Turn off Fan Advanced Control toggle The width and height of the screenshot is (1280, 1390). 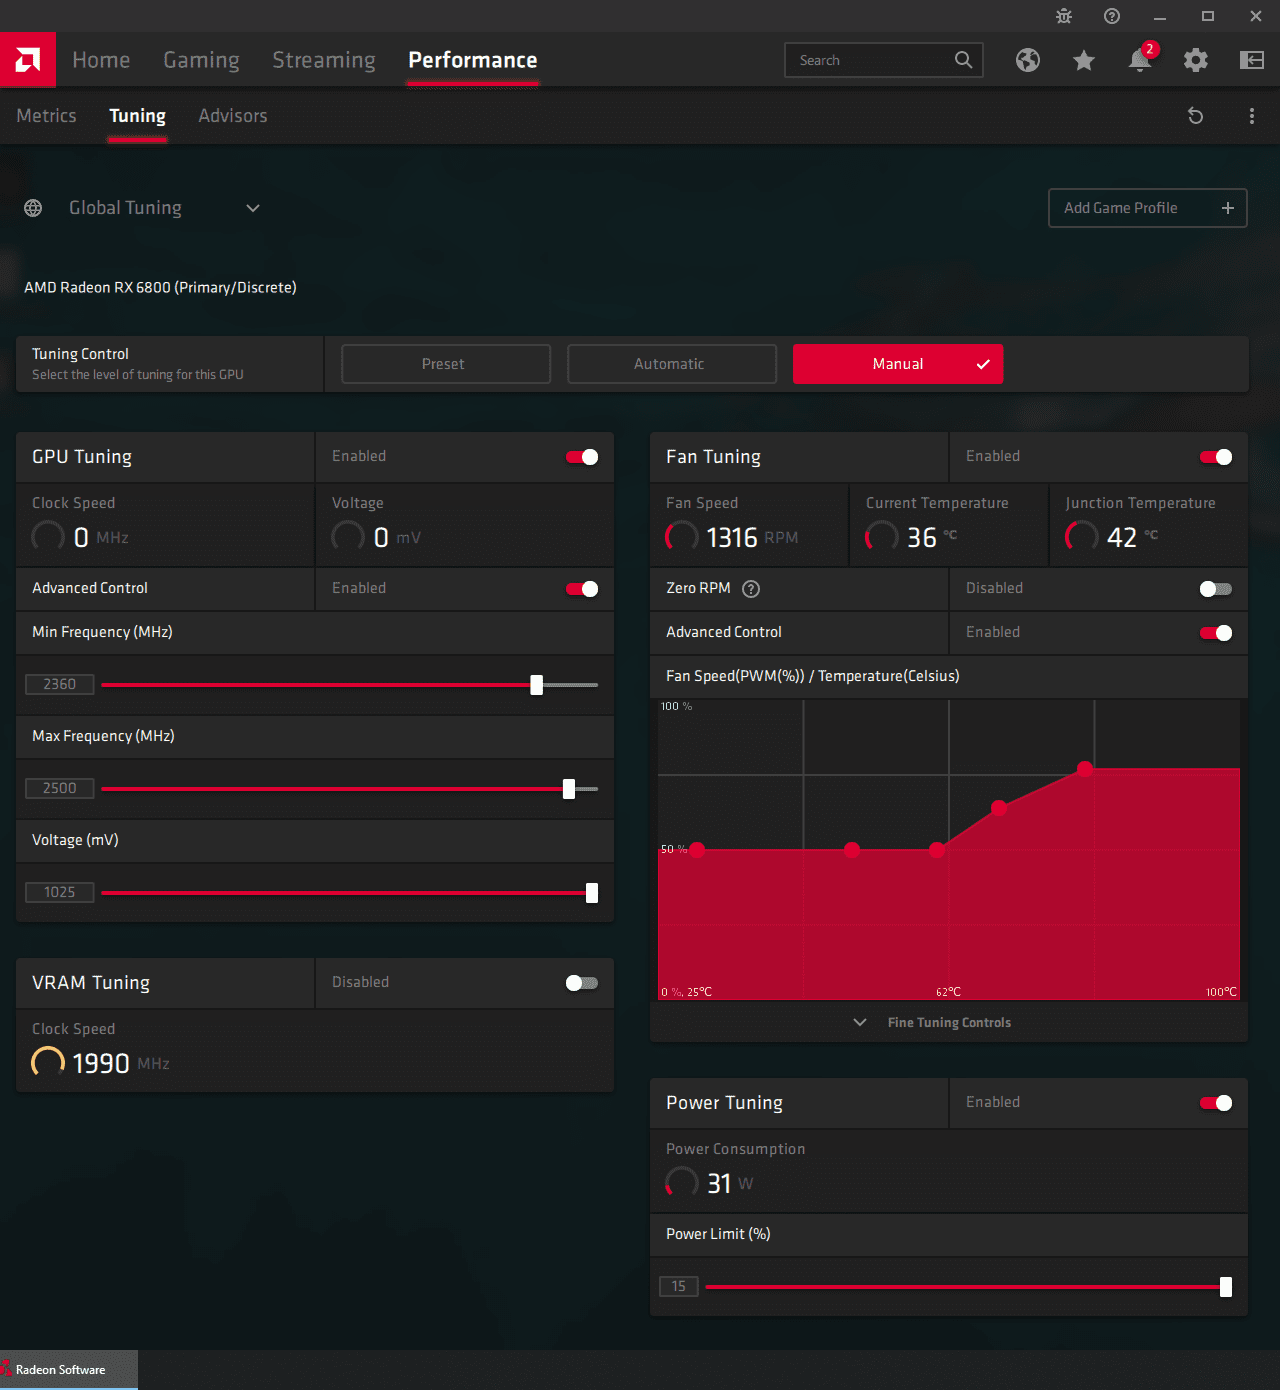point(1216,633)
